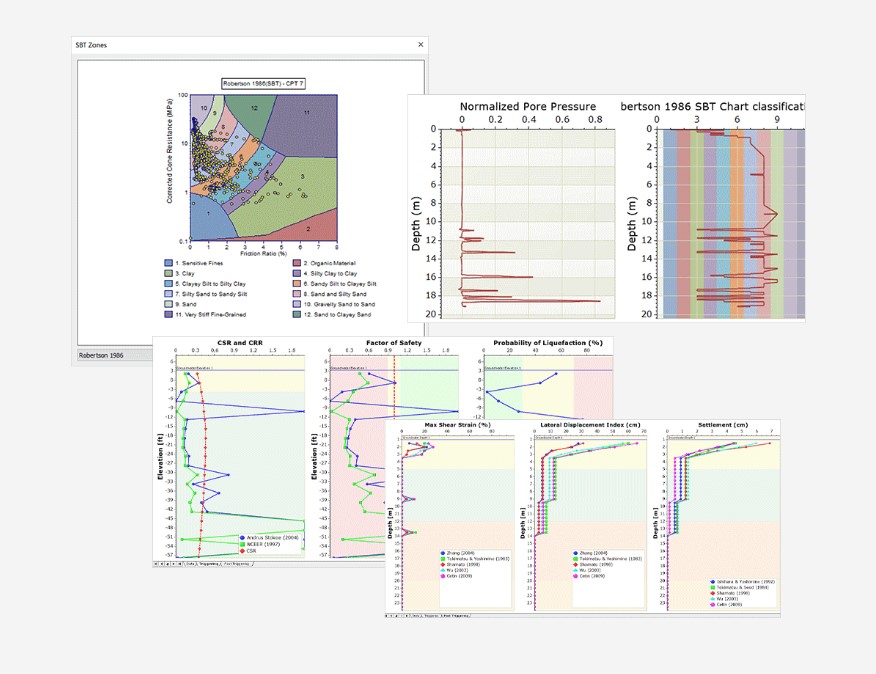Screen dimensions: 876x674
Task: Click 'Zhang (2004)' legend entry in Max Shear Strain
Action: point(457,553)
